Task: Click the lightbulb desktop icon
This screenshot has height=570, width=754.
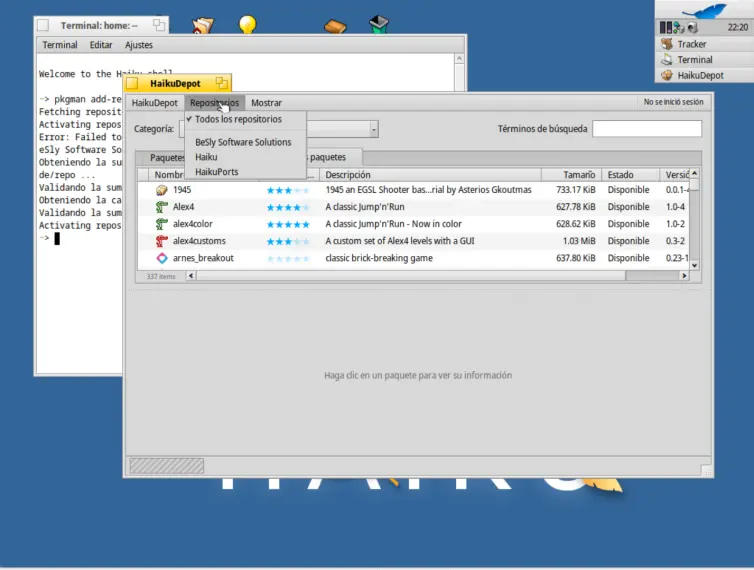Action: (x=248, y=24)
